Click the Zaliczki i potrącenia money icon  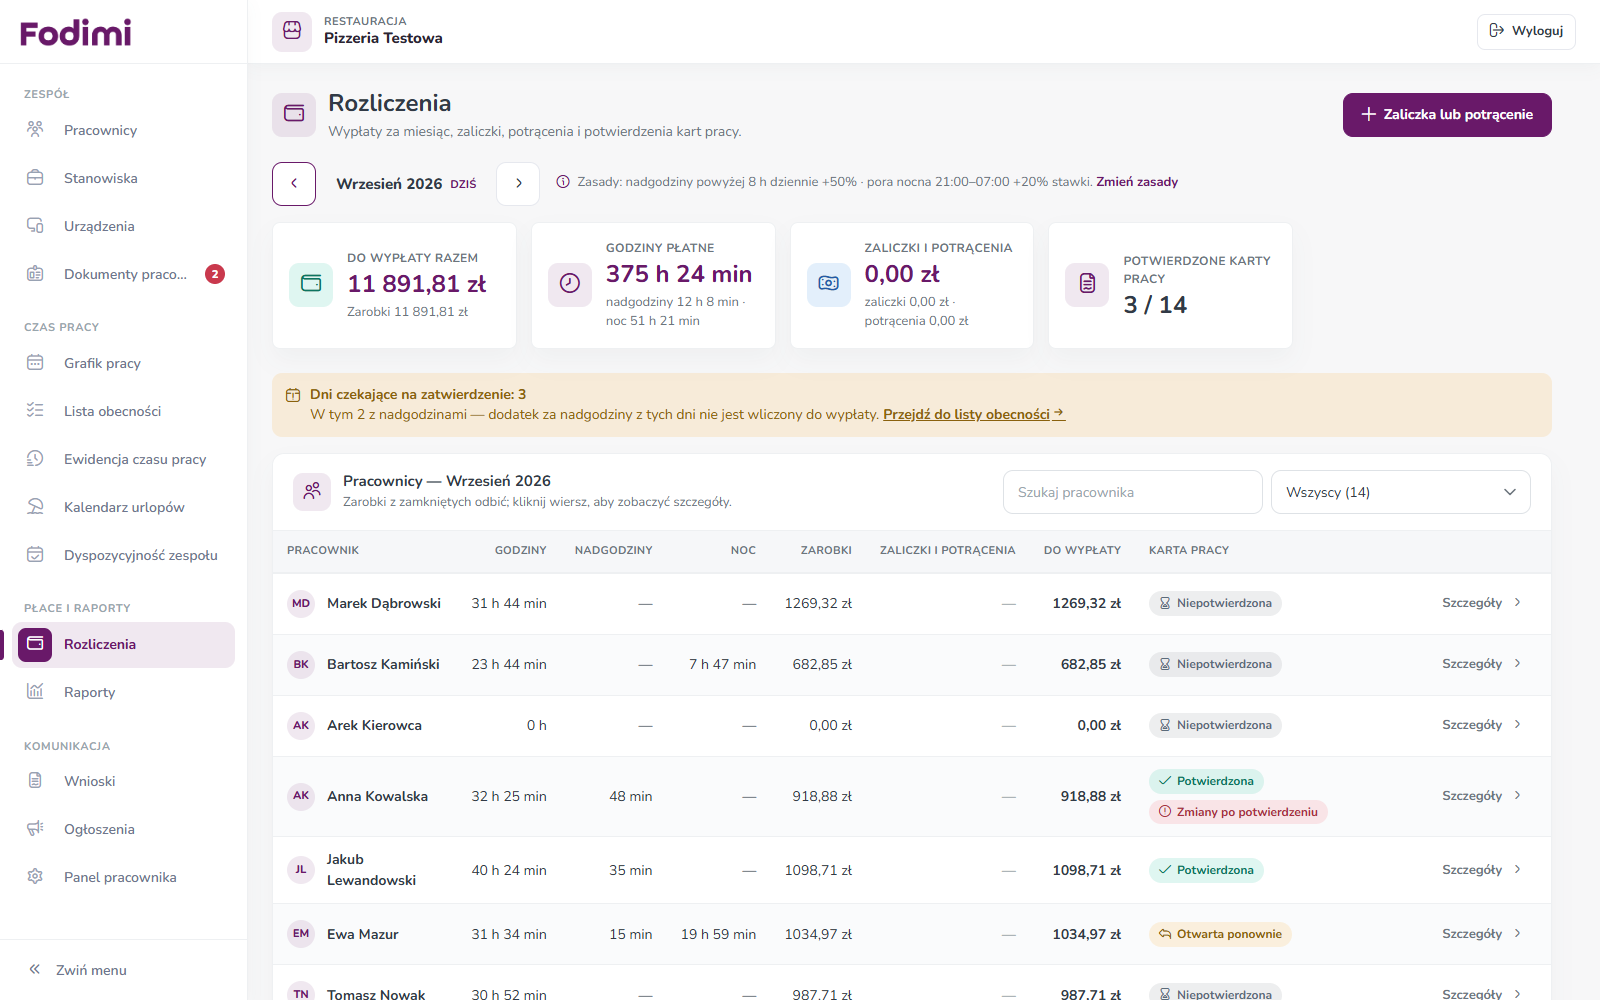pos(829,284)
